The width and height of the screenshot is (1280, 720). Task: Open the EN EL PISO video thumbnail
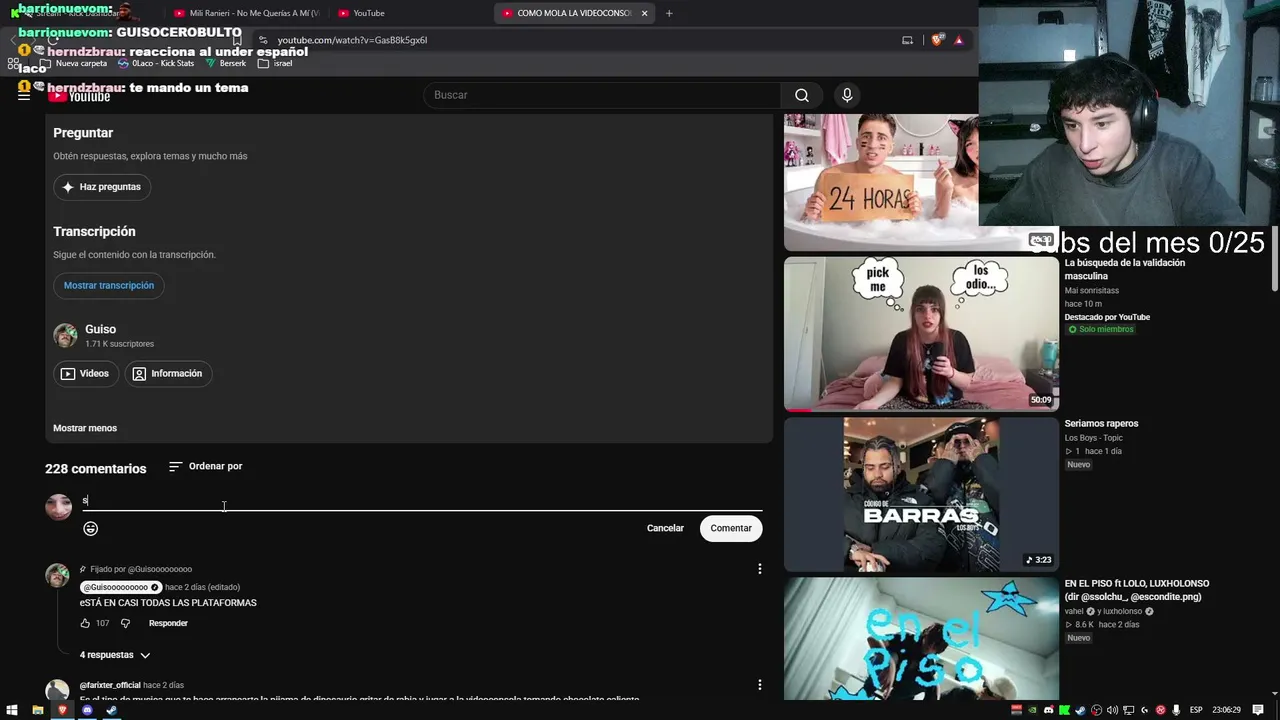[921, 638]
